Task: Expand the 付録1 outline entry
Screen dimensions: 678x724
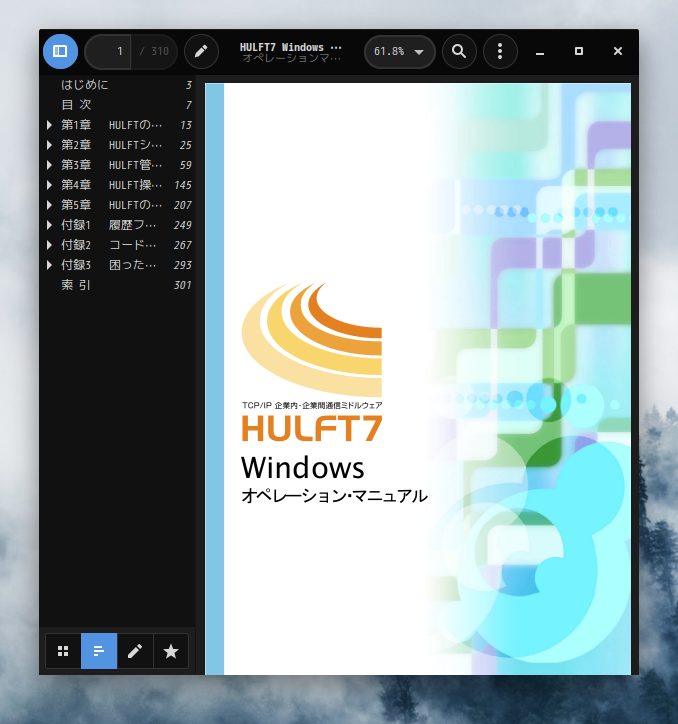Action: [49, 225]
